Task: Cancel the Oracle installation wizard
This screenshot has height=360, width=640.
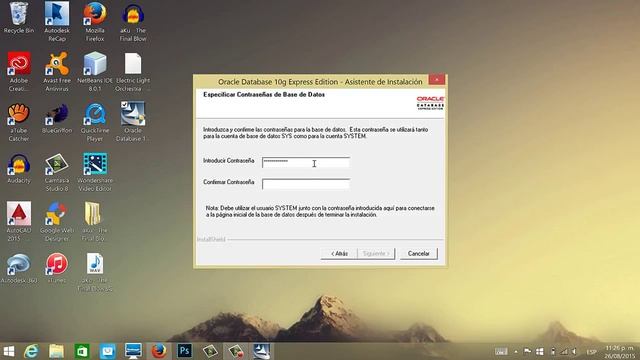Action: tap(418, 253)
